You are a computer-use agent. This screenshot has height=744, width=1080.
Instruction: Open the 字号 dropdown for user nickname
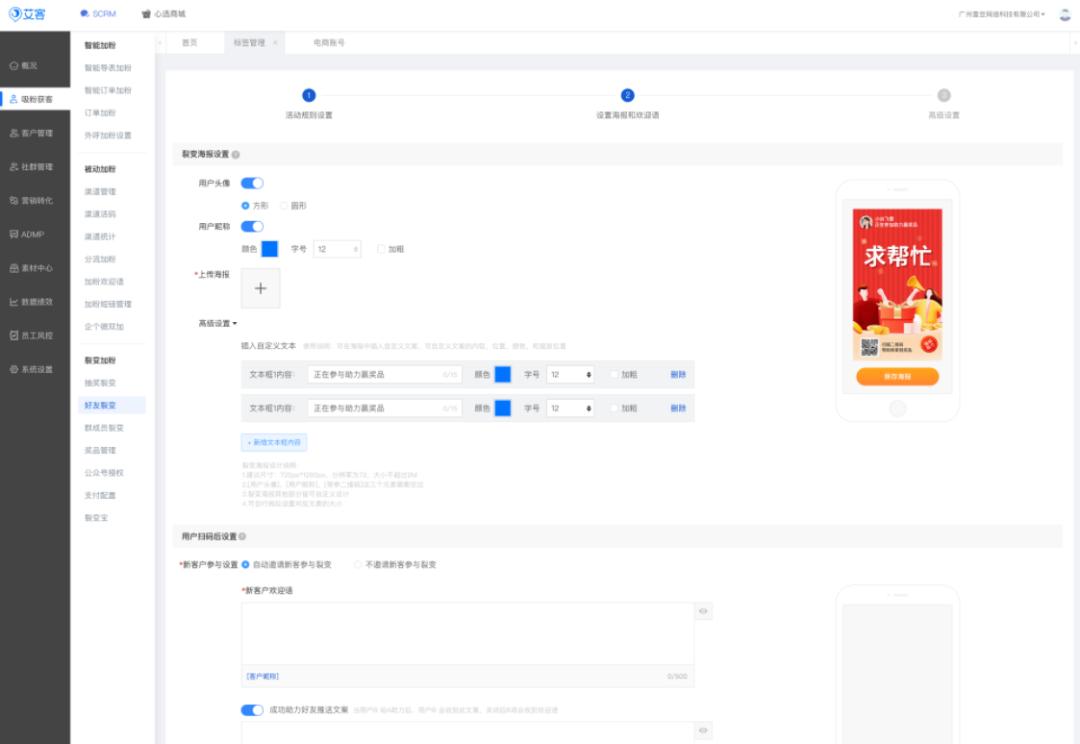[336, 249]
